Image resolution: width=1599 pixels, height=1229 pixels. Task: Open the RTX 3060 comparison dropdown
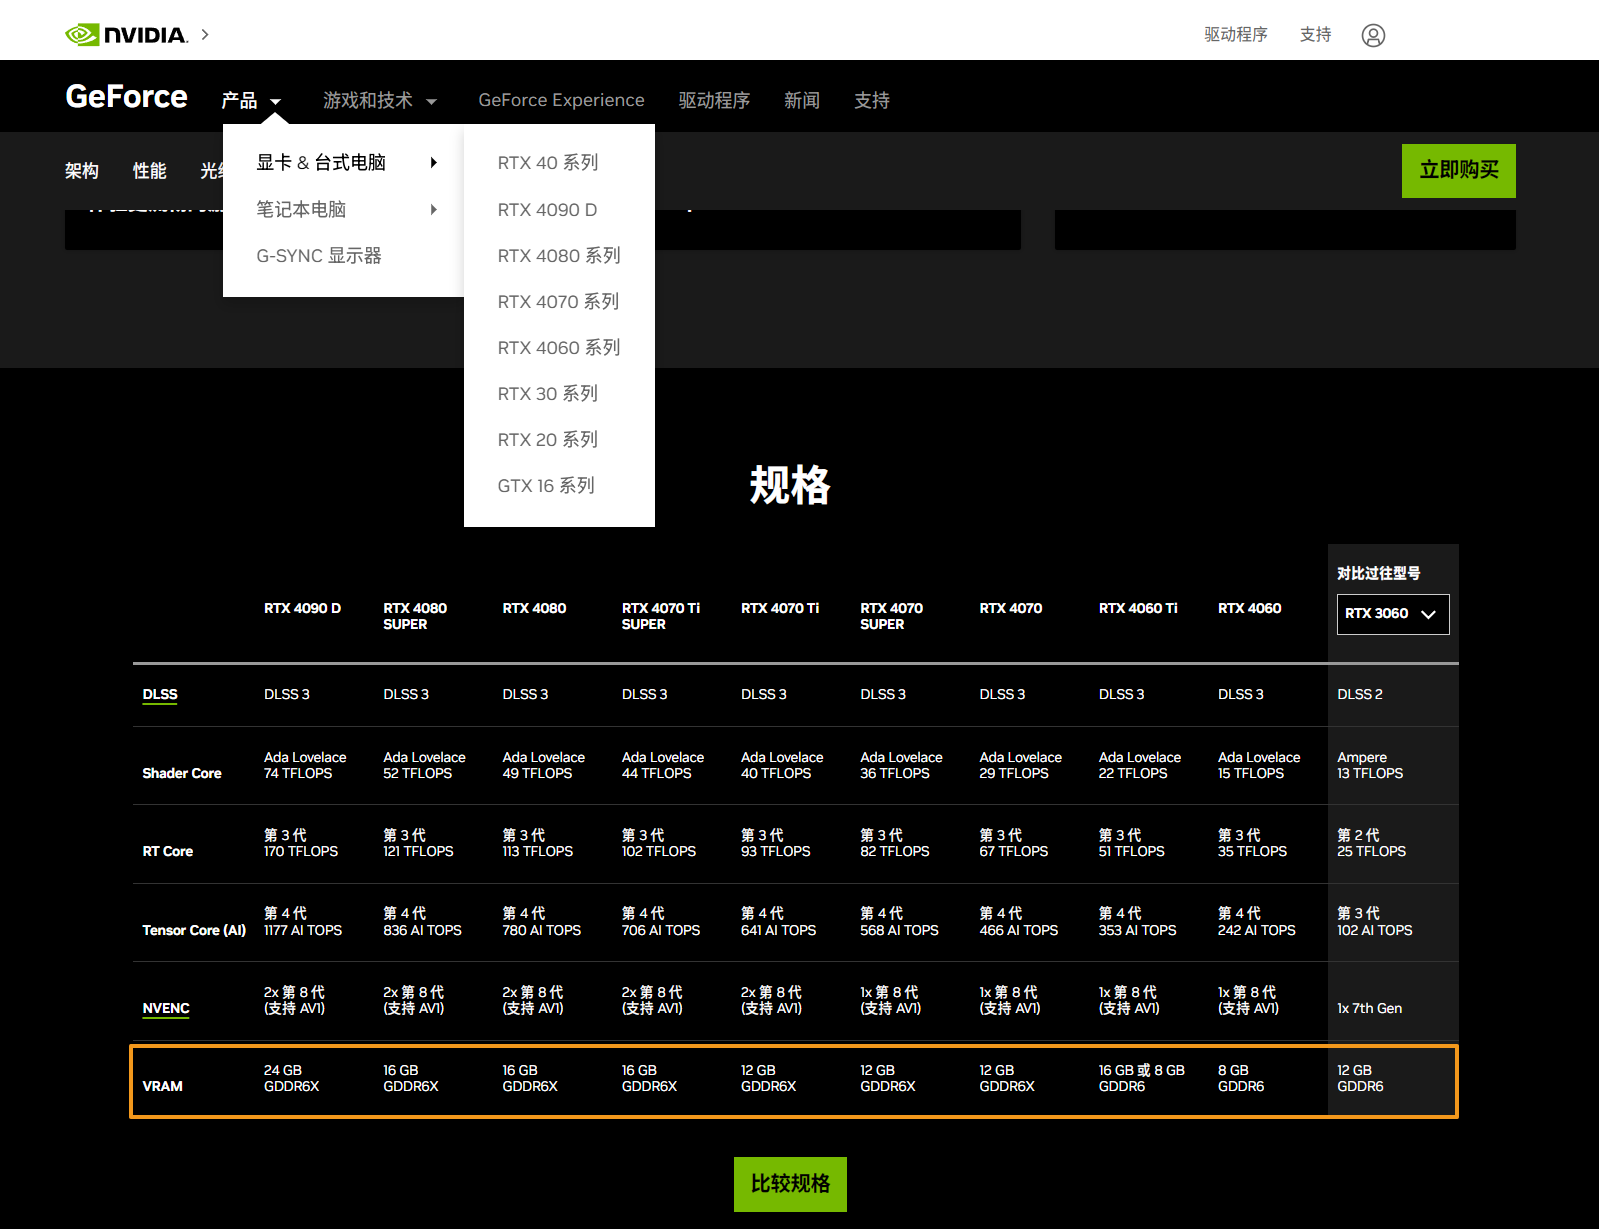tap(1392, 614)
